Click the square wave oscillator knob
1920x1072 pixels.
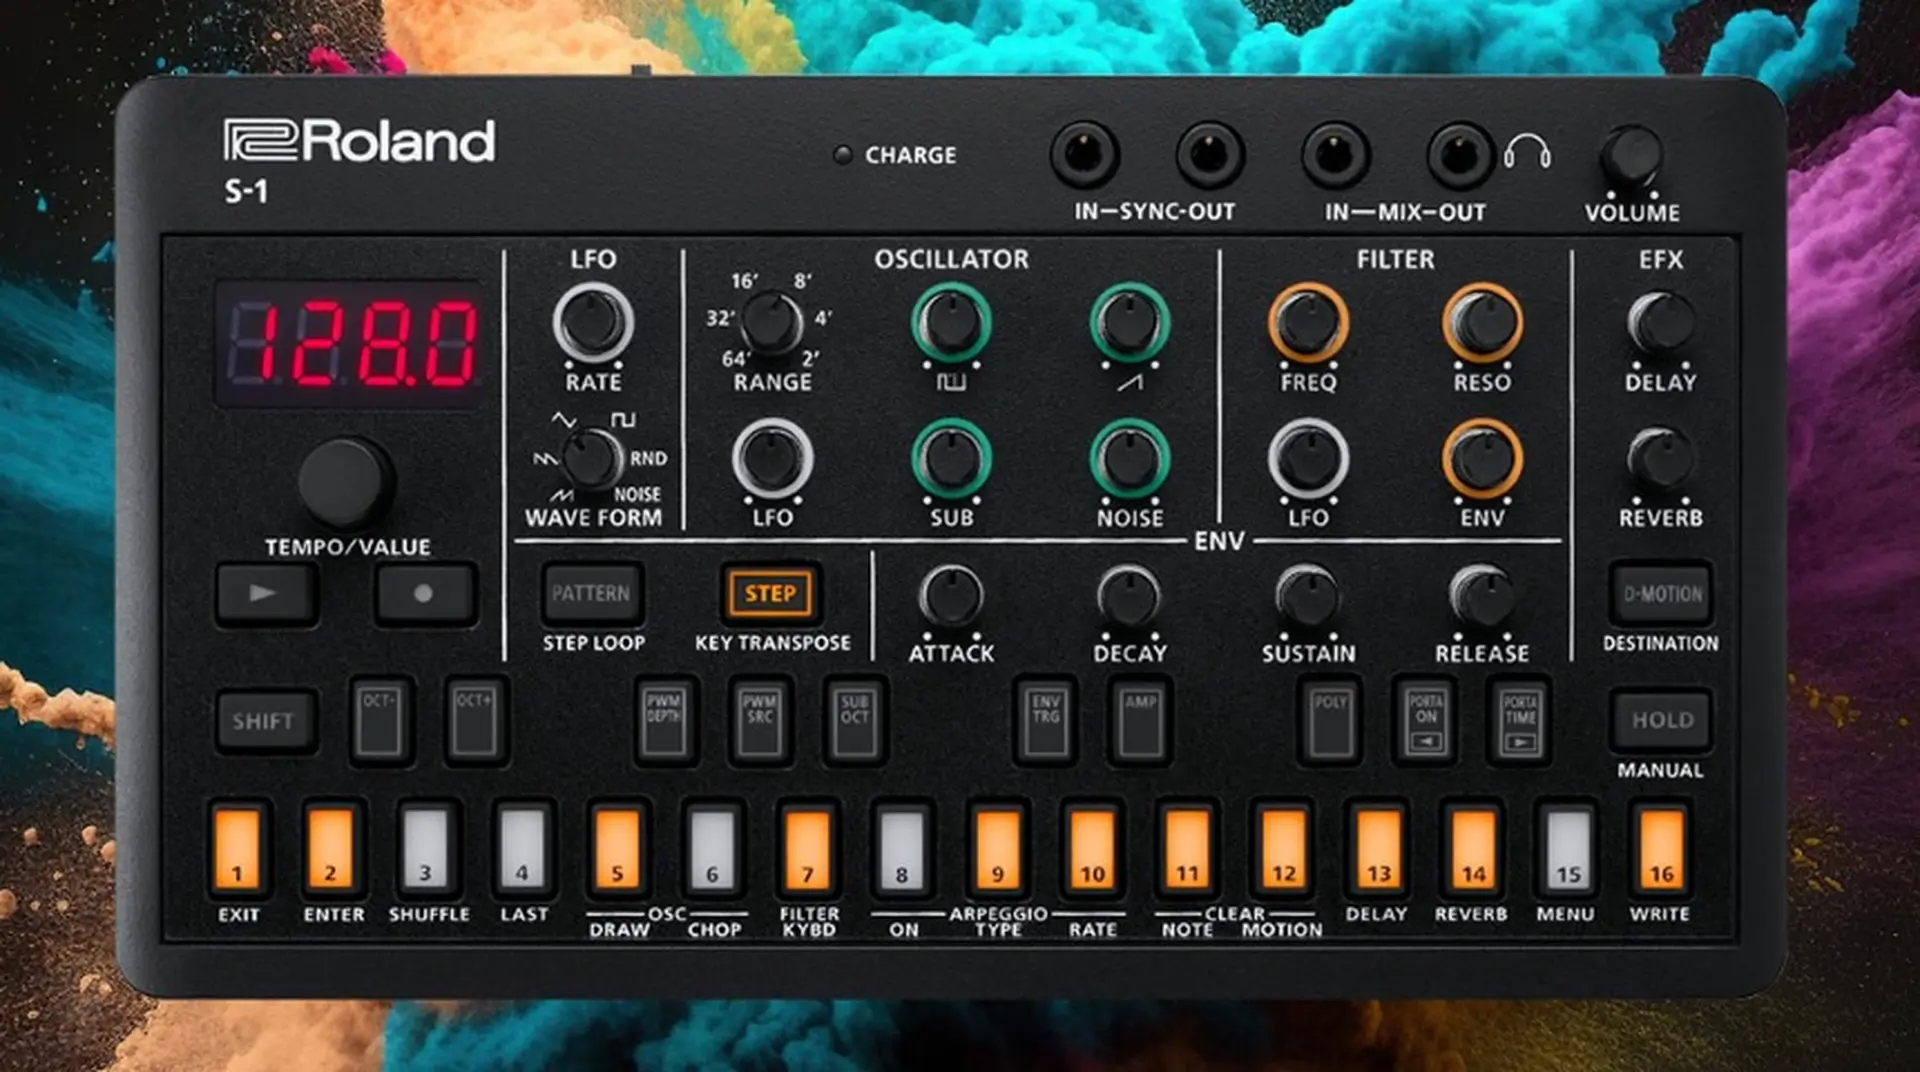(x=951, y=322)
